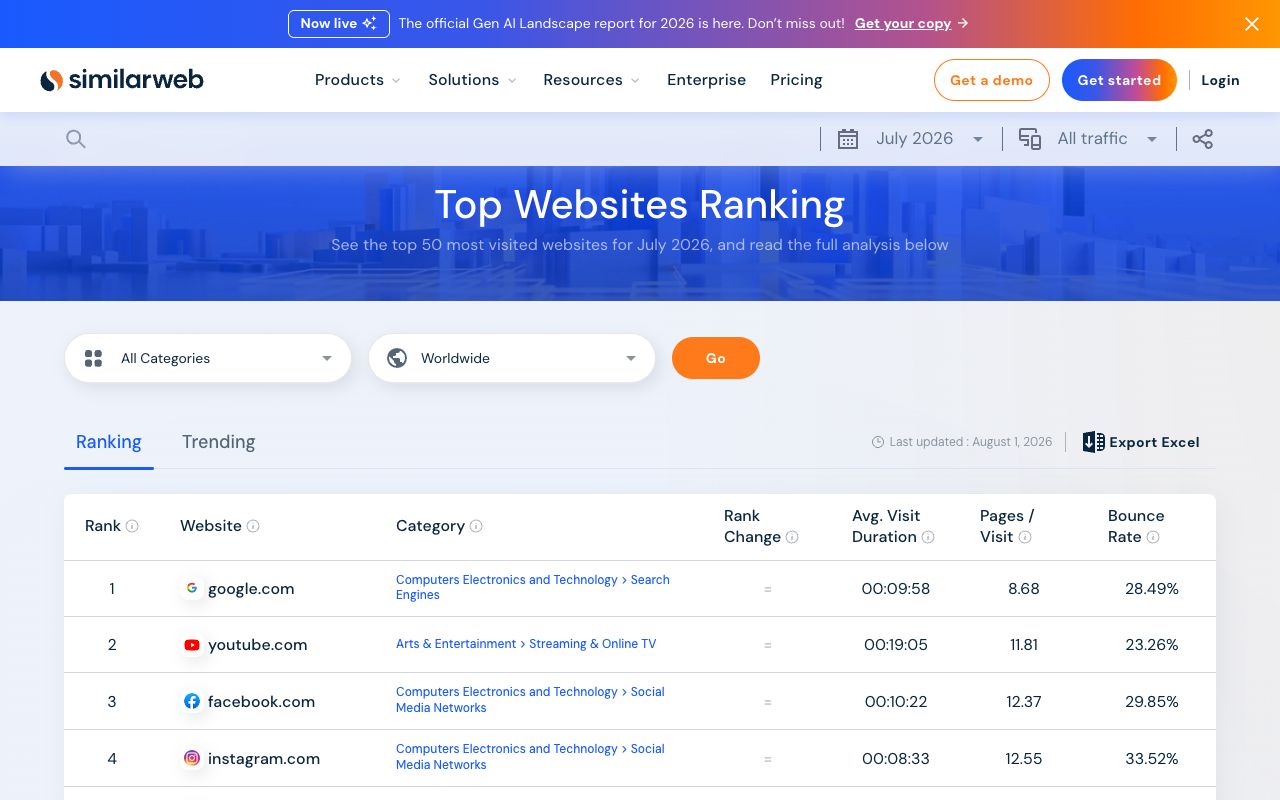Click facebook.com's Social Media Networks category
Viewport: 1280px width, 800px height.
coord(530,700)
